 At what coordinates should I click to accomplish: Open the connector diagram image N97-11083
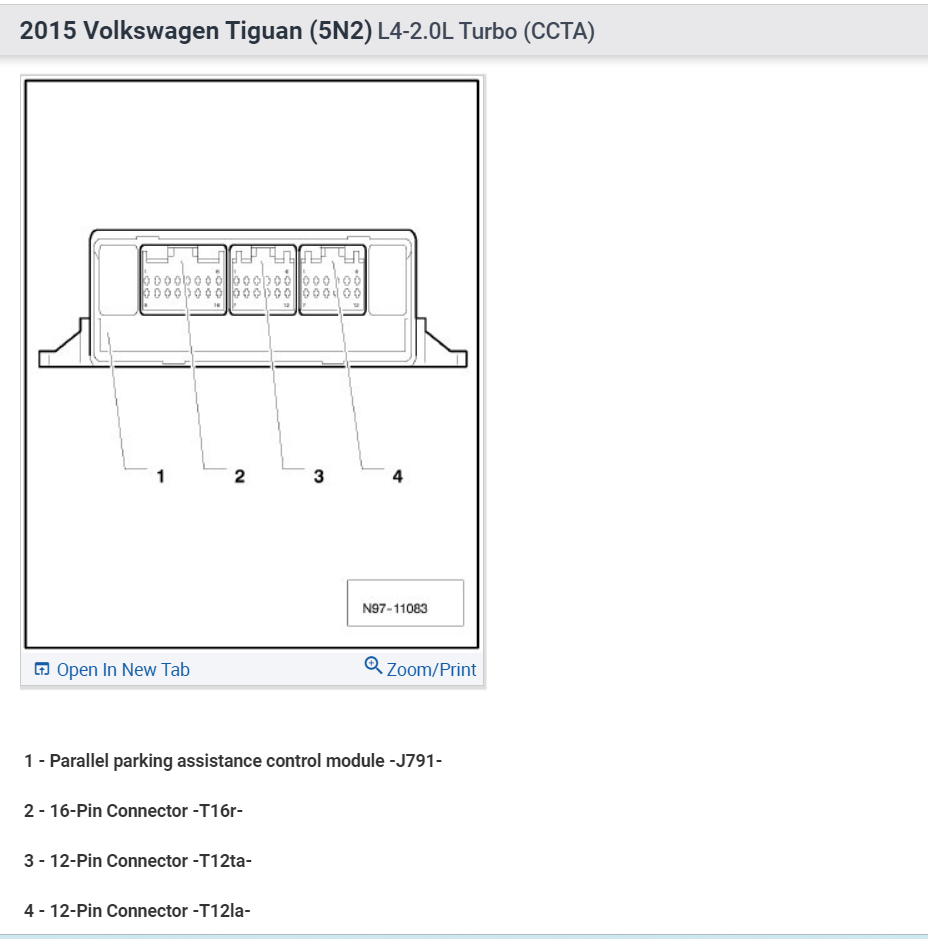click(x=252, y=364)
